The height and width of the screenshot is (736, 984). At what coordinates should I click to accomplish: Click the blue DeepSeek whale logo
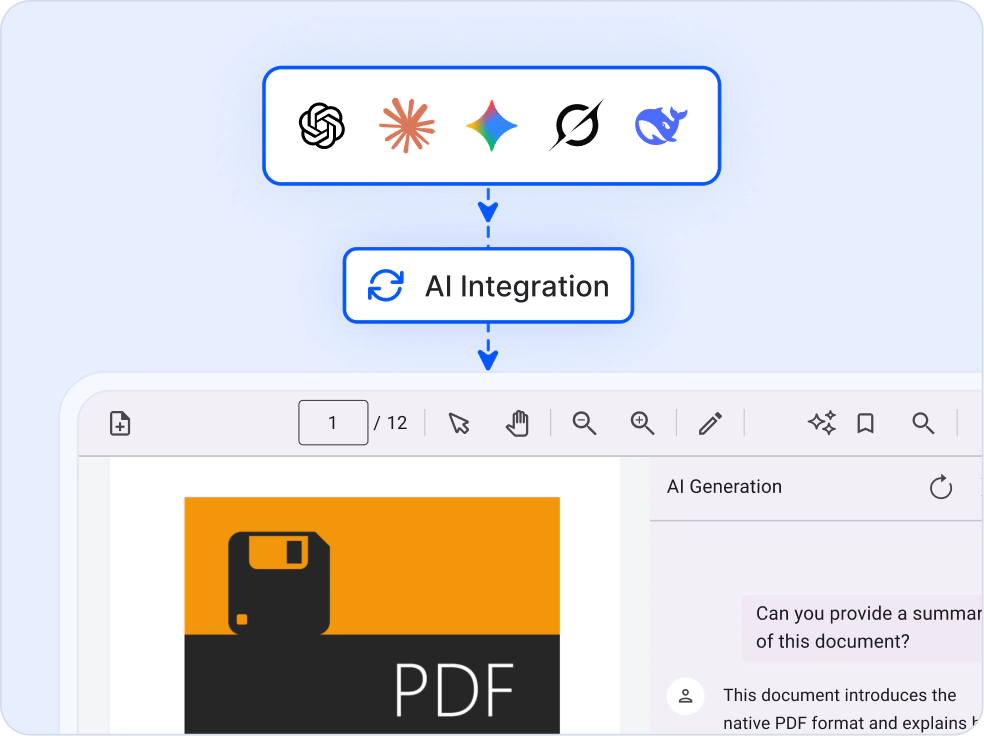click(x=661, y=125)
